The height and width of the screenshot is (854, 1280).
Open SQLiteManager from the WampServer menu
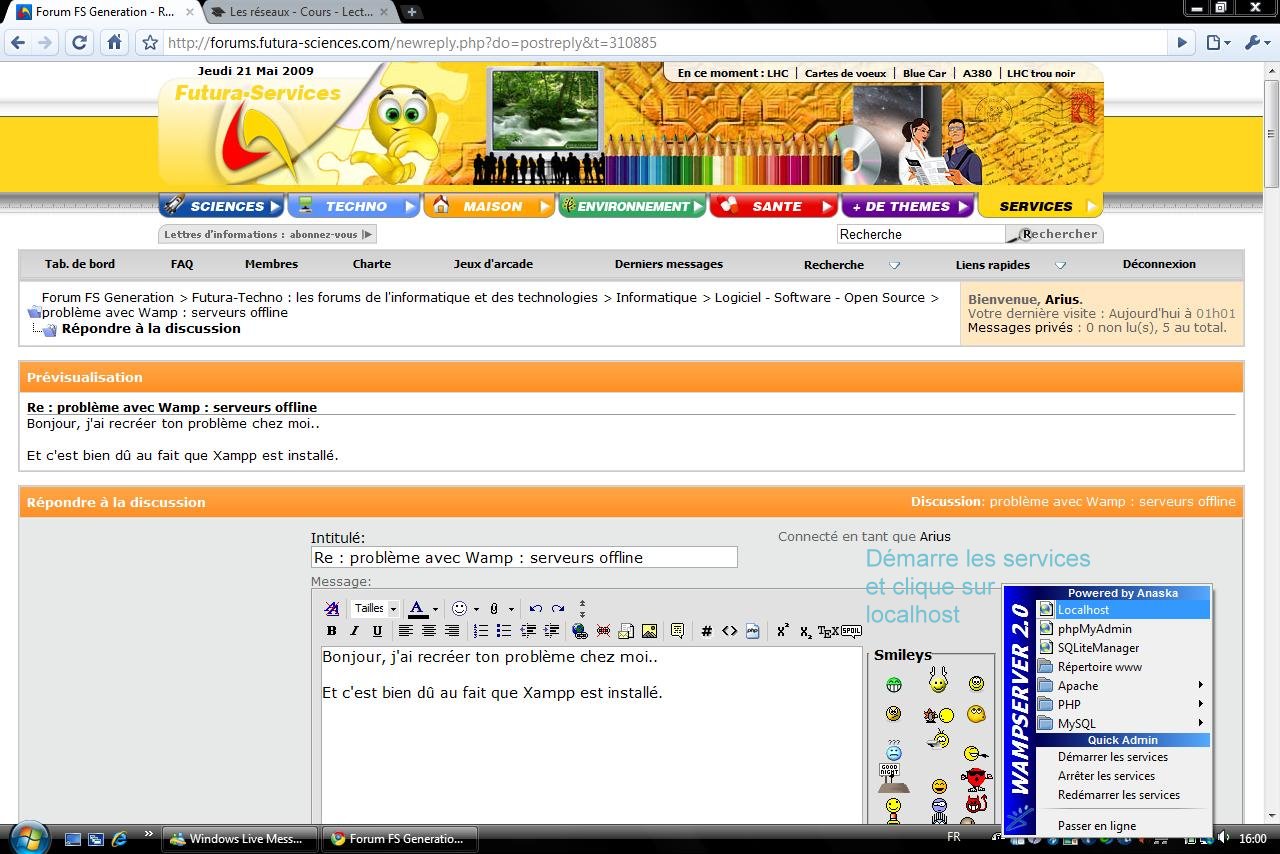pyautogui.click(x=1122, y=648)
